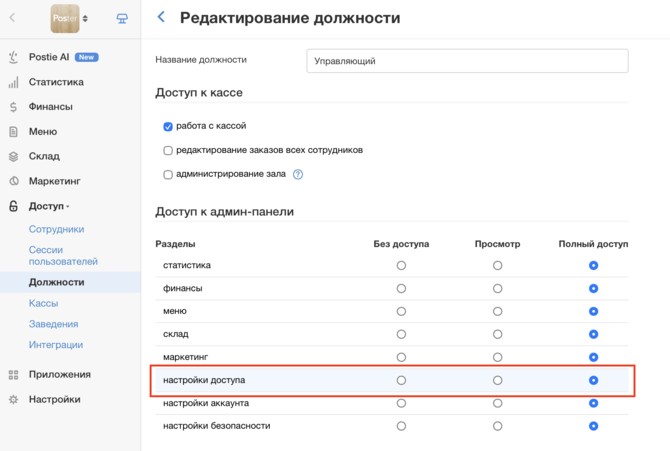Set финансы to Без доступа
The height and width of the screenshot is (451, 670).
click(x=401, y=289)
